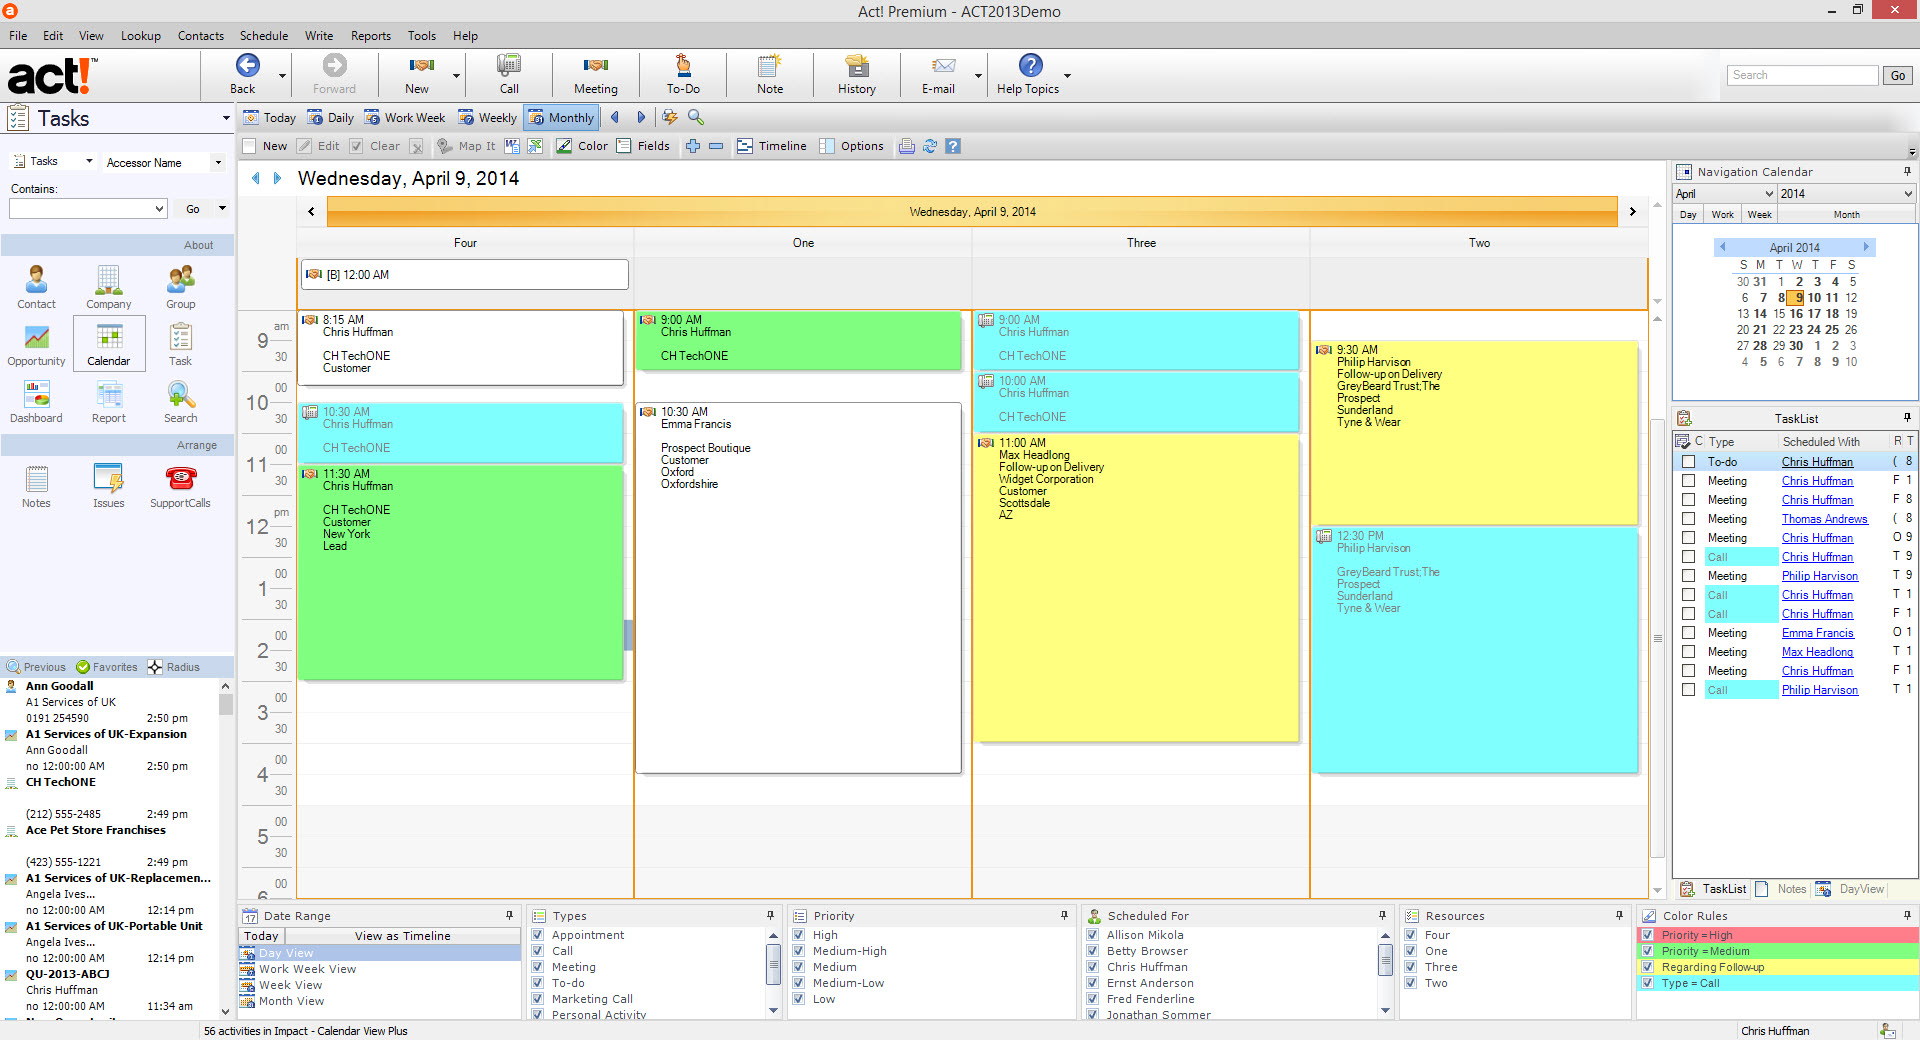Click the Back navigation icon
This screenshot has height=1040, width=1920.
247,66
